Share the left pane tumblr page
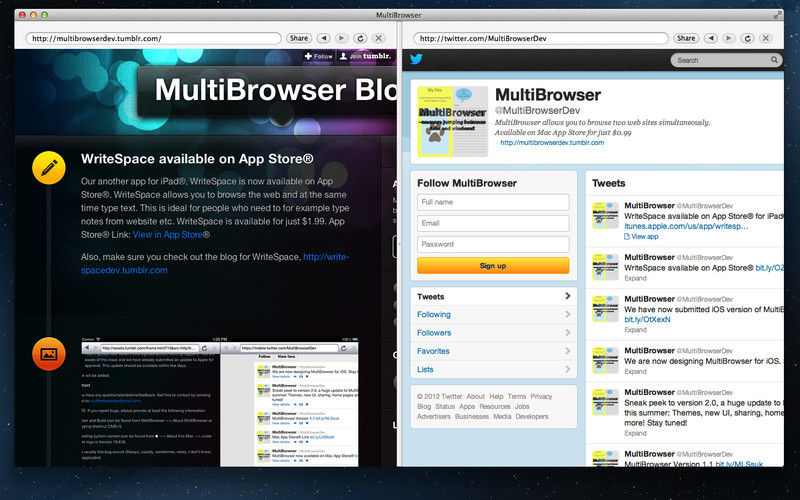800x500 pixels. click(x=298, y=38)
